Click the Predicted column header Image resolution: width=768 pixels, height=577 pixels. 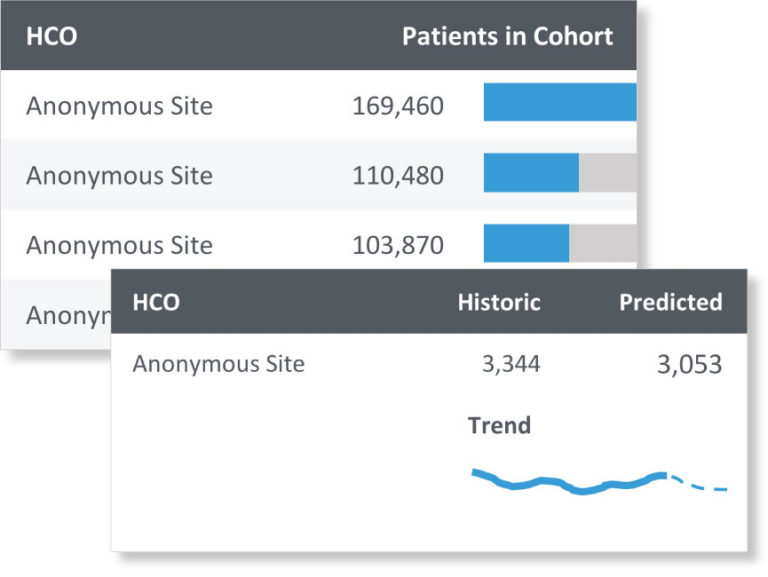[x=670, y=301]
